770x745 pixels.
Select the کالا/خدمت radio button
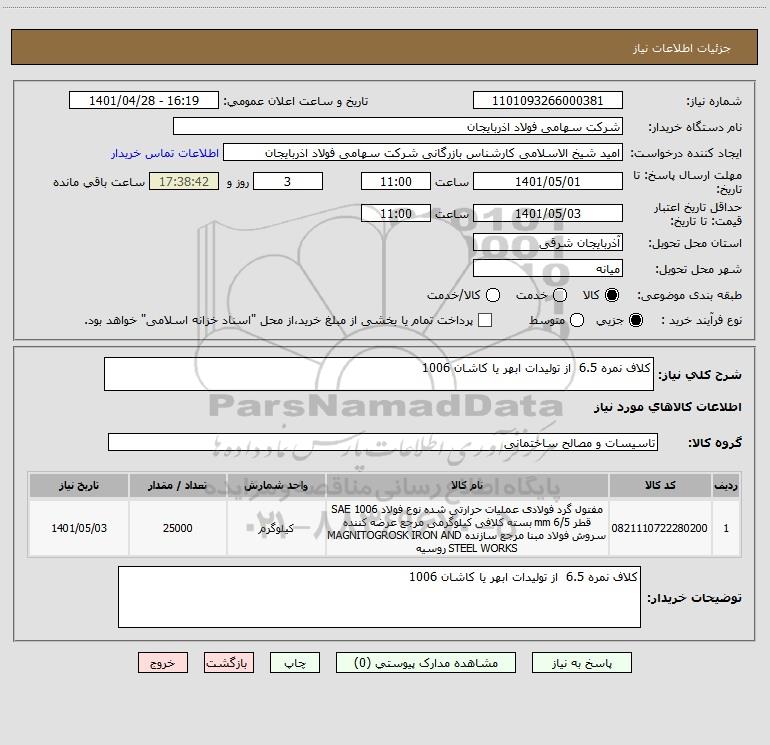coord(493,295)
